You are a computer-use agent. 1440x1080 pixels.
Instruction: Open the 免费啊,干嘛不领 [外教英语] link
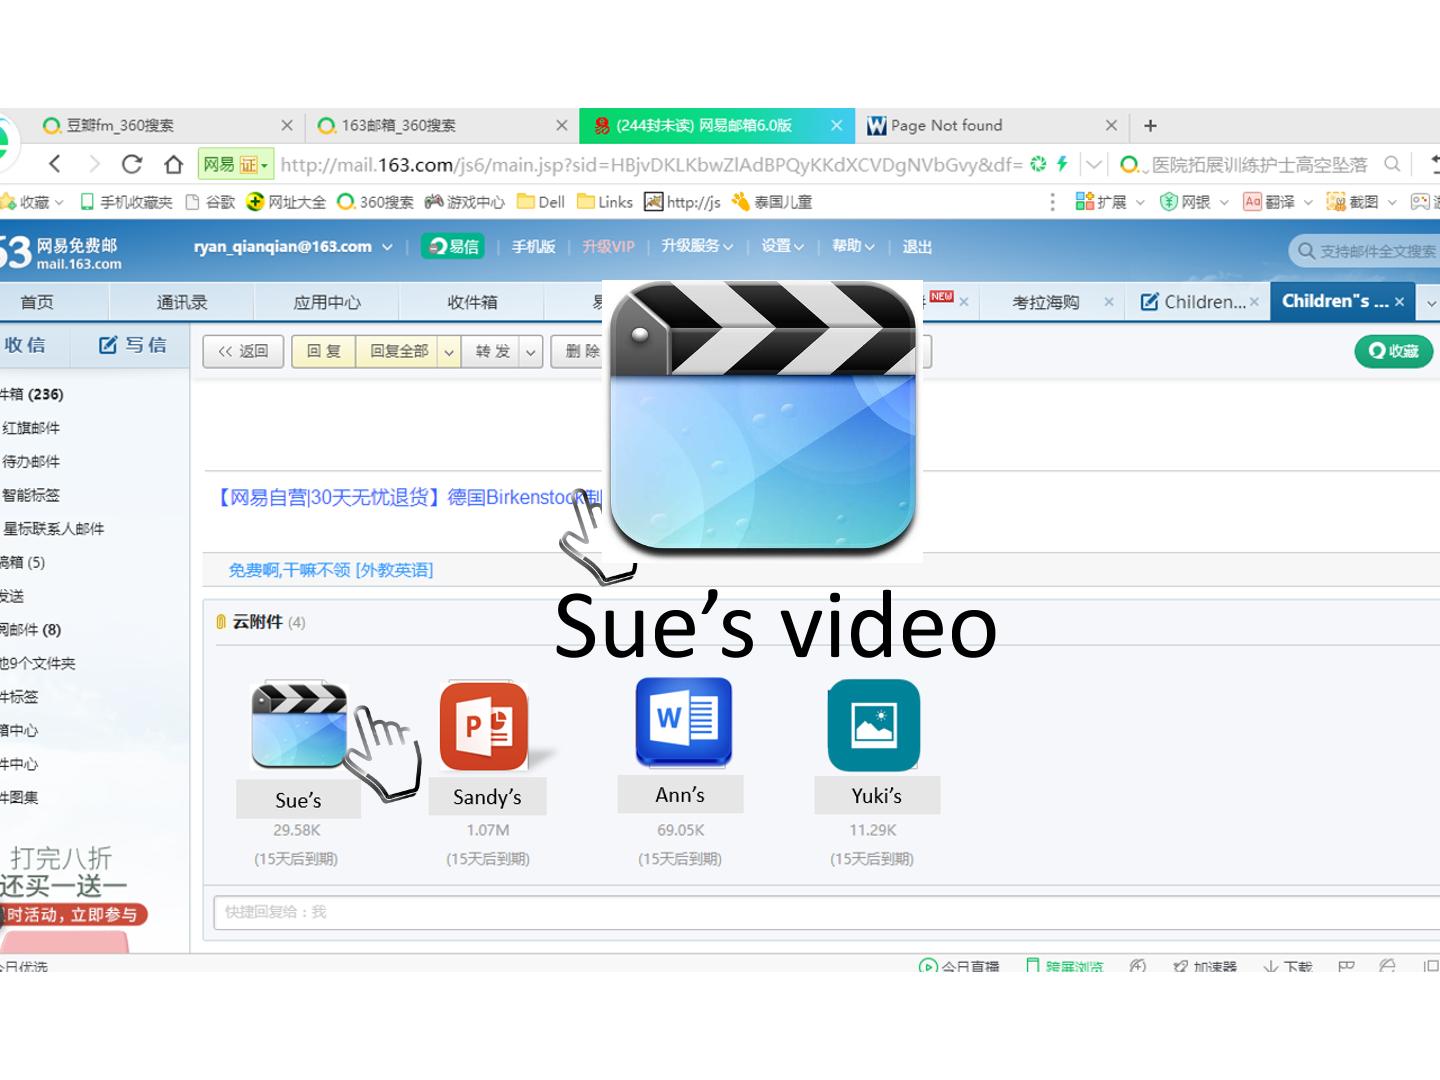[331, 570]
